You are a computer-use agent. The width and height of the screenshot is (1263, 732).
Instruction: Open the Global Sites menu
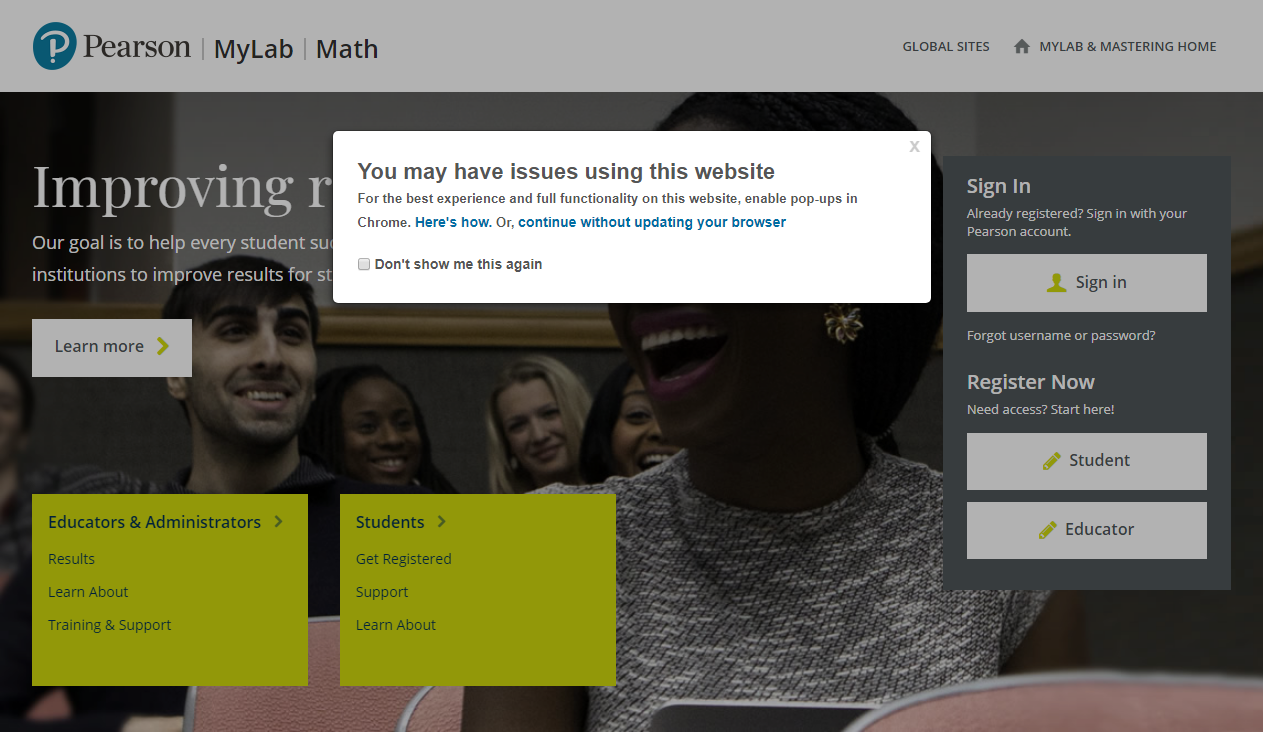pos(945,46)
